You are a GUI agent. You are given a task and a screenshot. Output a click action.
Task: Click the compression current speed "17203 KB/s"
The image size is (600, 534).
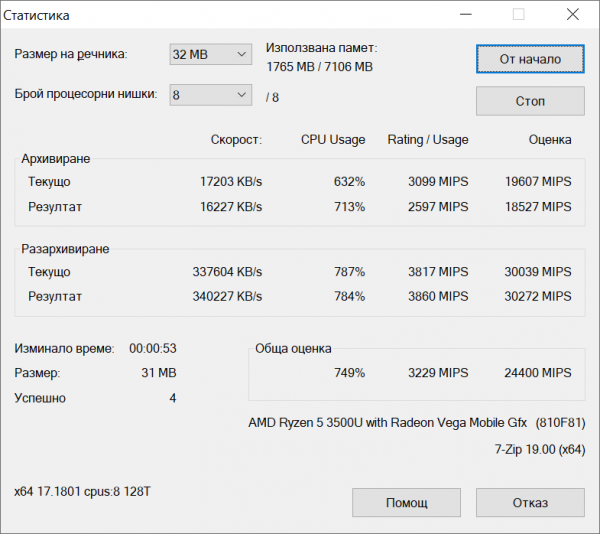[x=231, y=181]
